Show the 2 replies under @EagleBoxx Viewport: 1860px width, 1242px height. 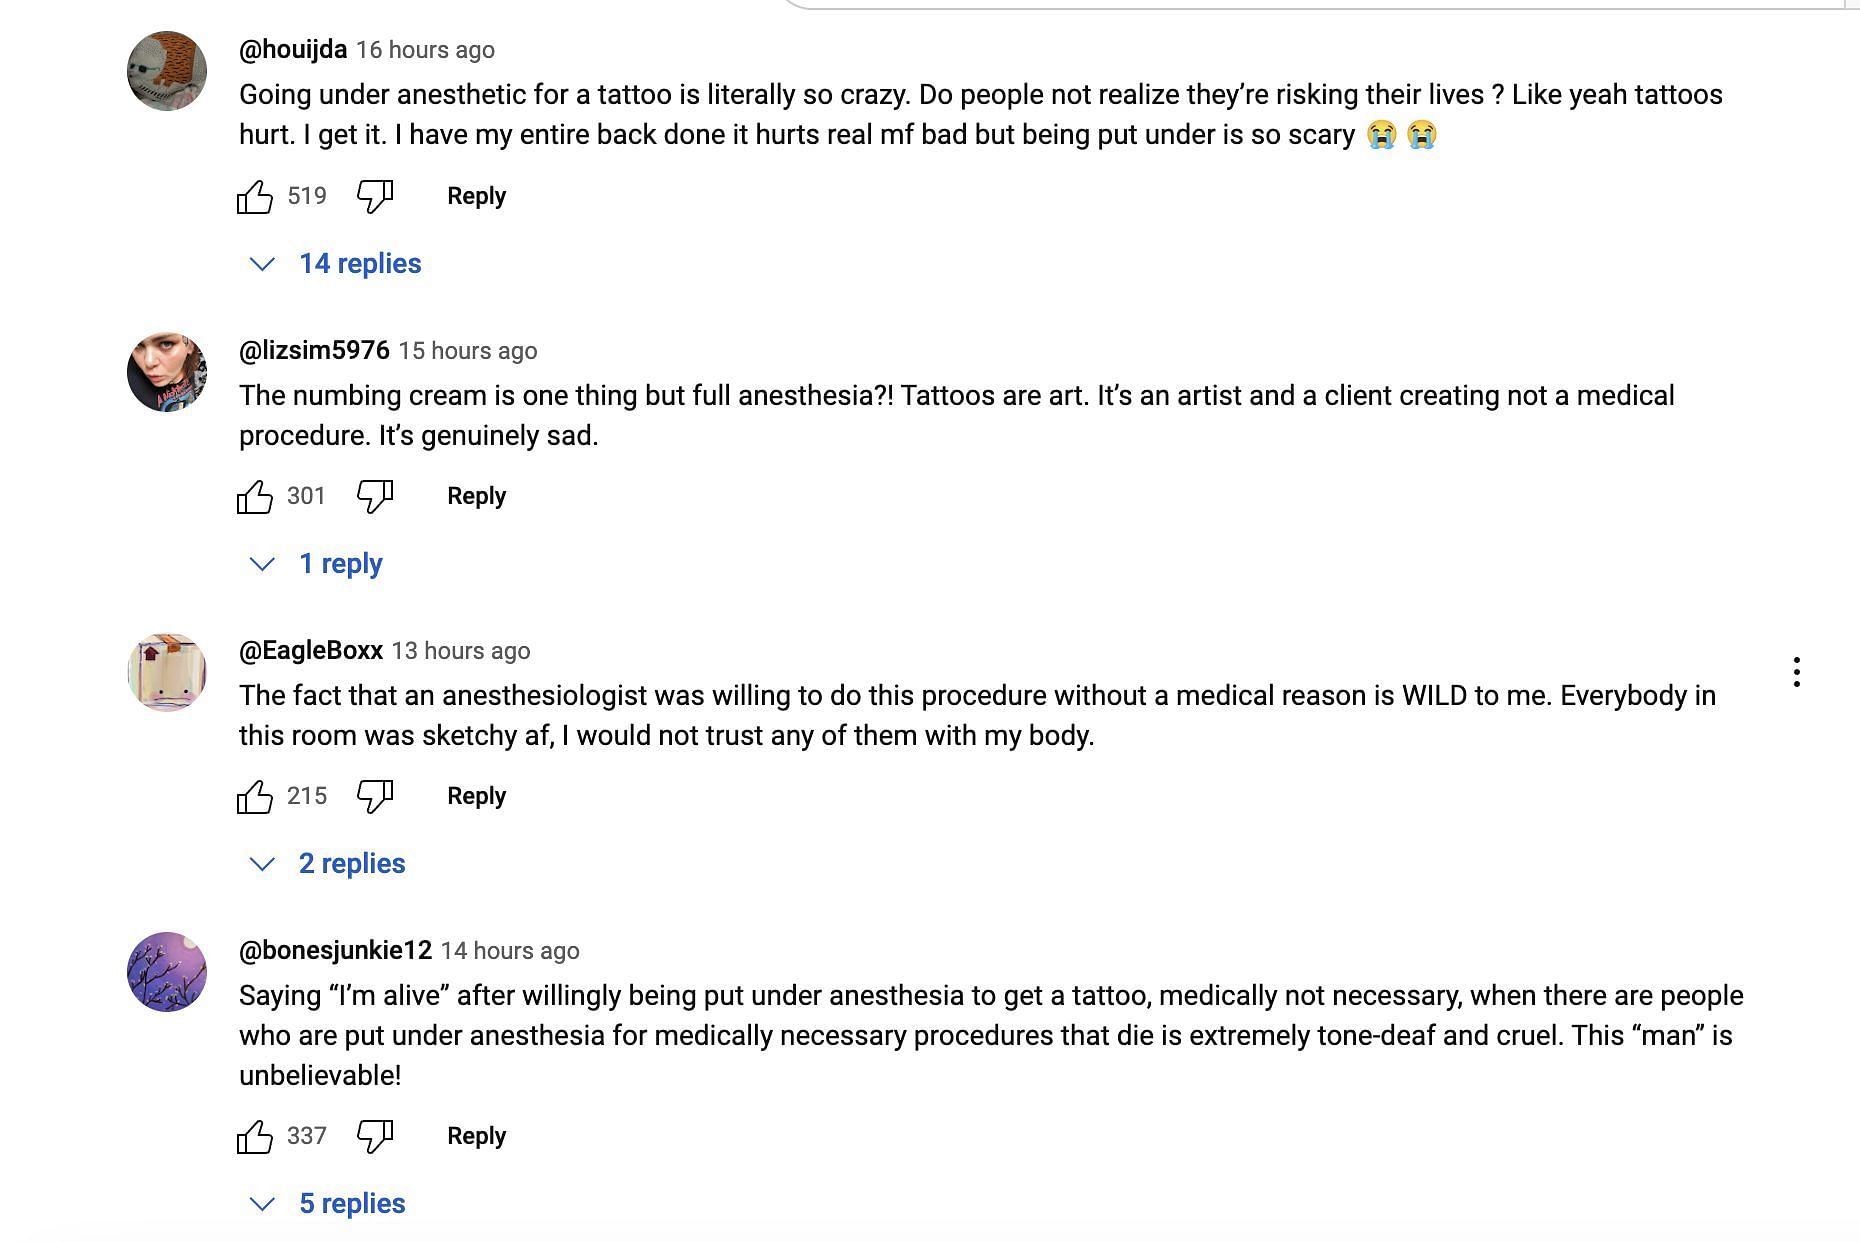pos(327,864)
